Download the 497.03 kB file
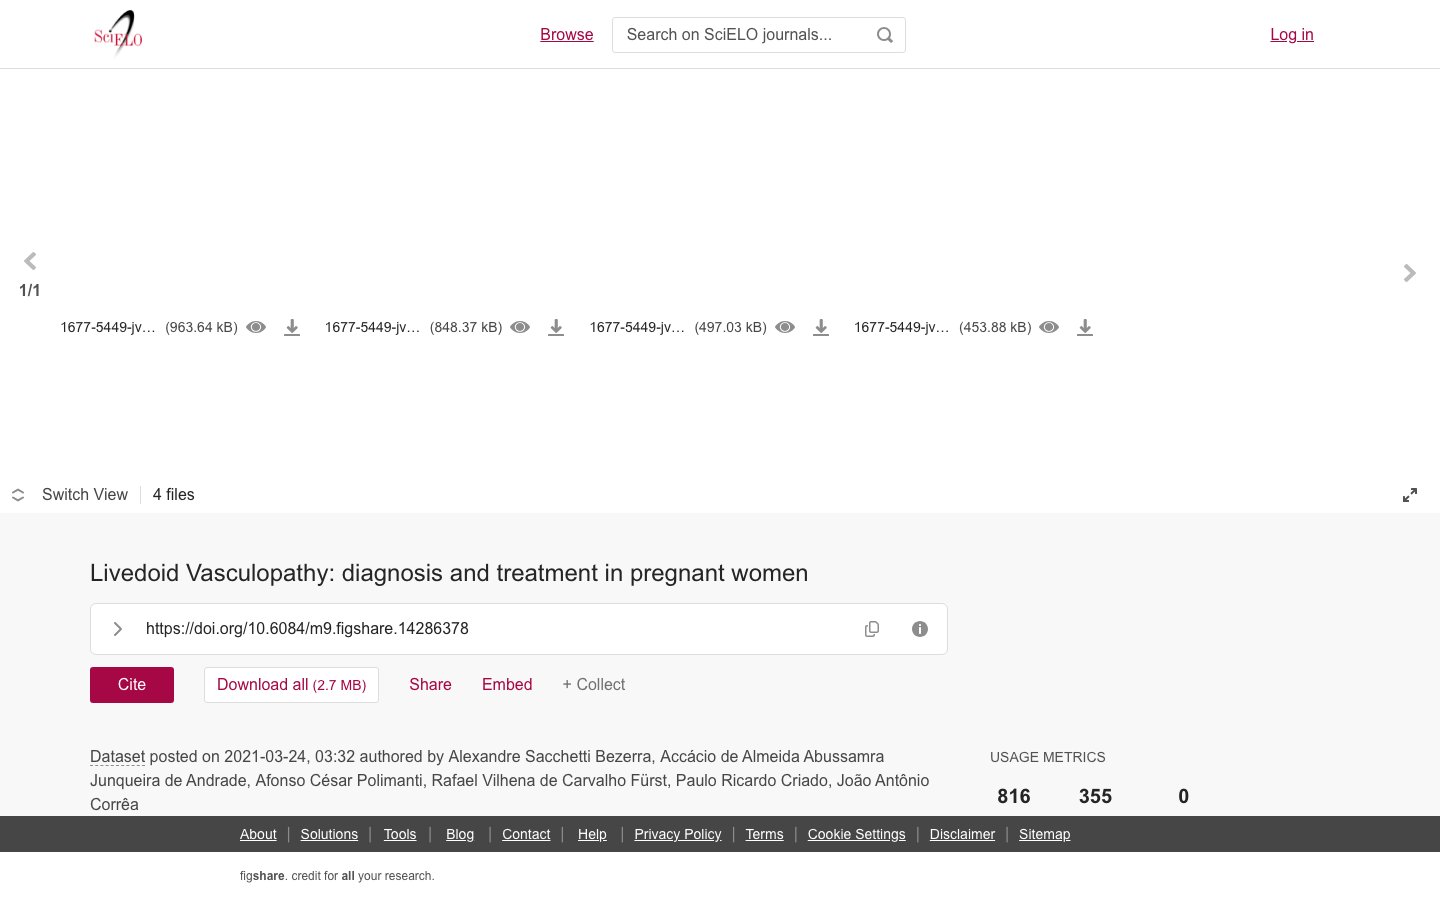The height and width of the screenshot is (900, 1440). click(821, 327)
